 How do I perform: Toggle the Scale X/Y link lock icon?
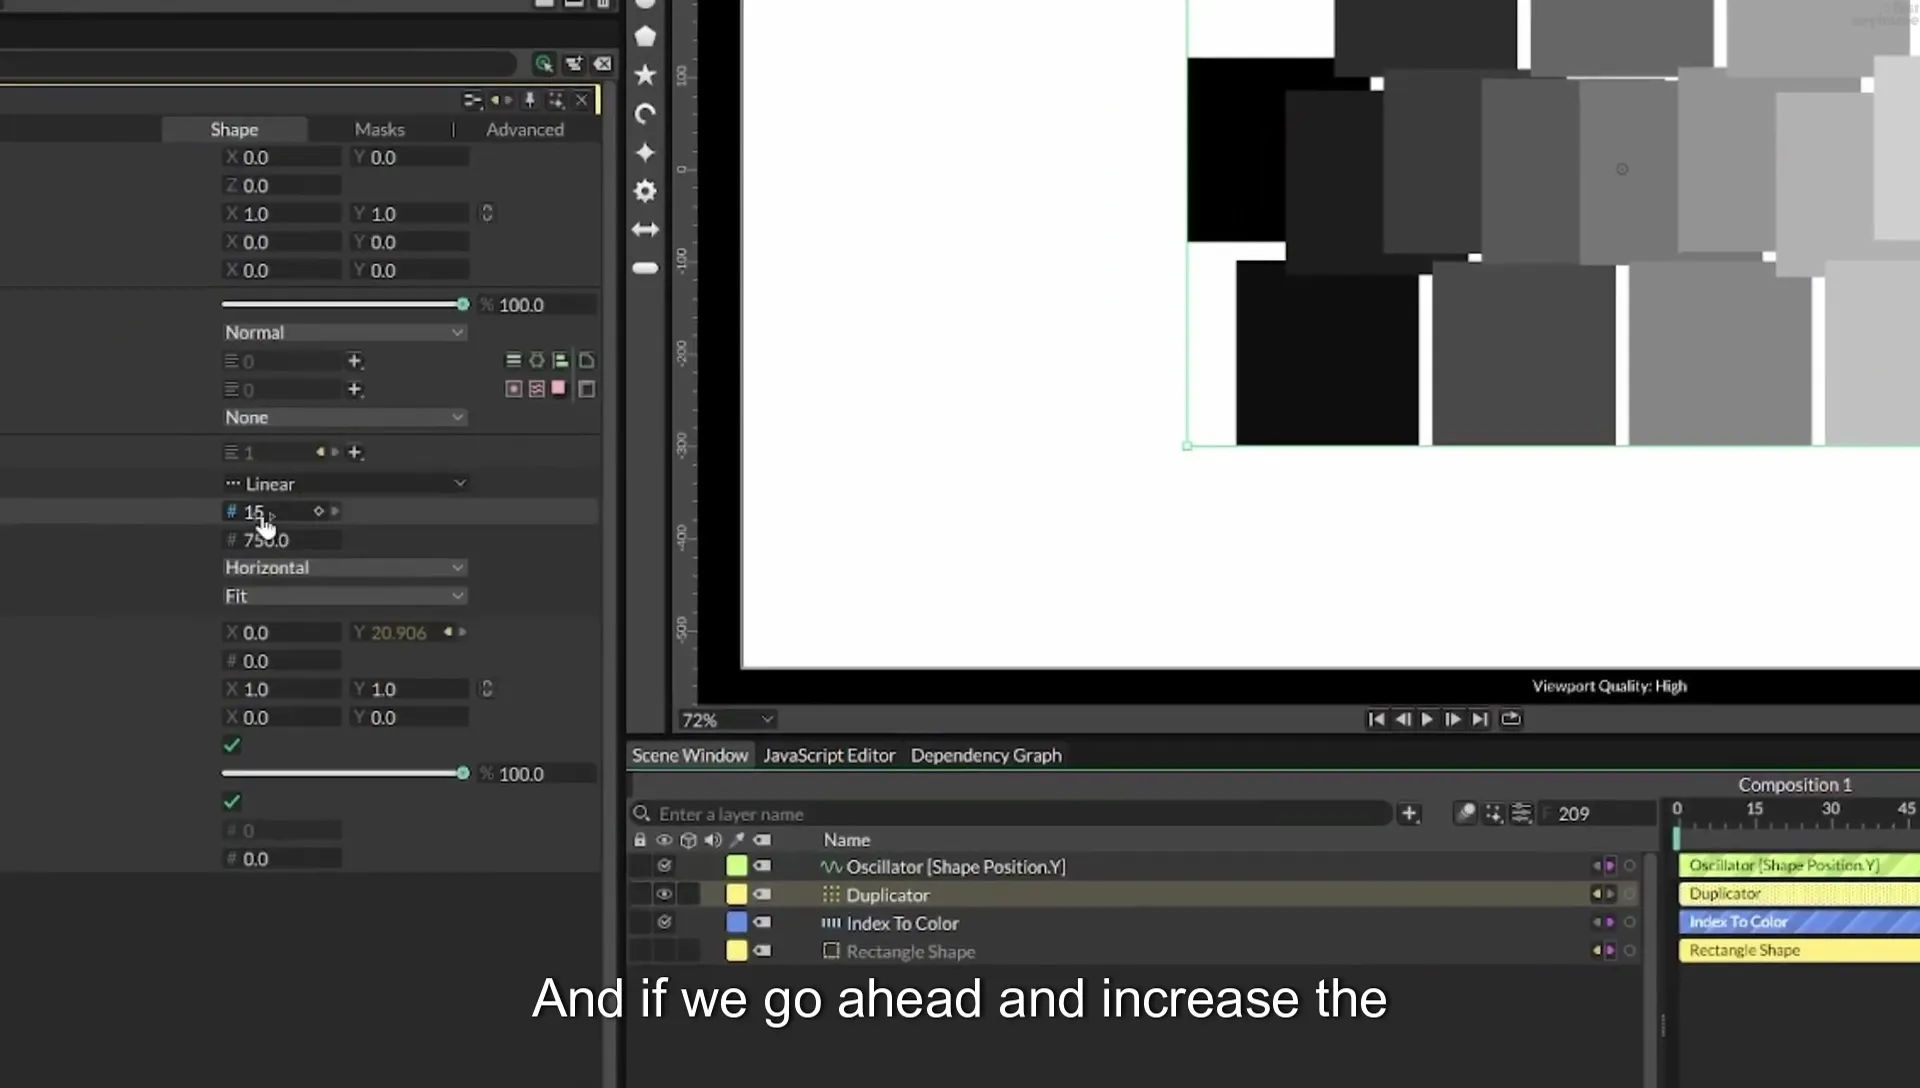click(x=487, y=213)
